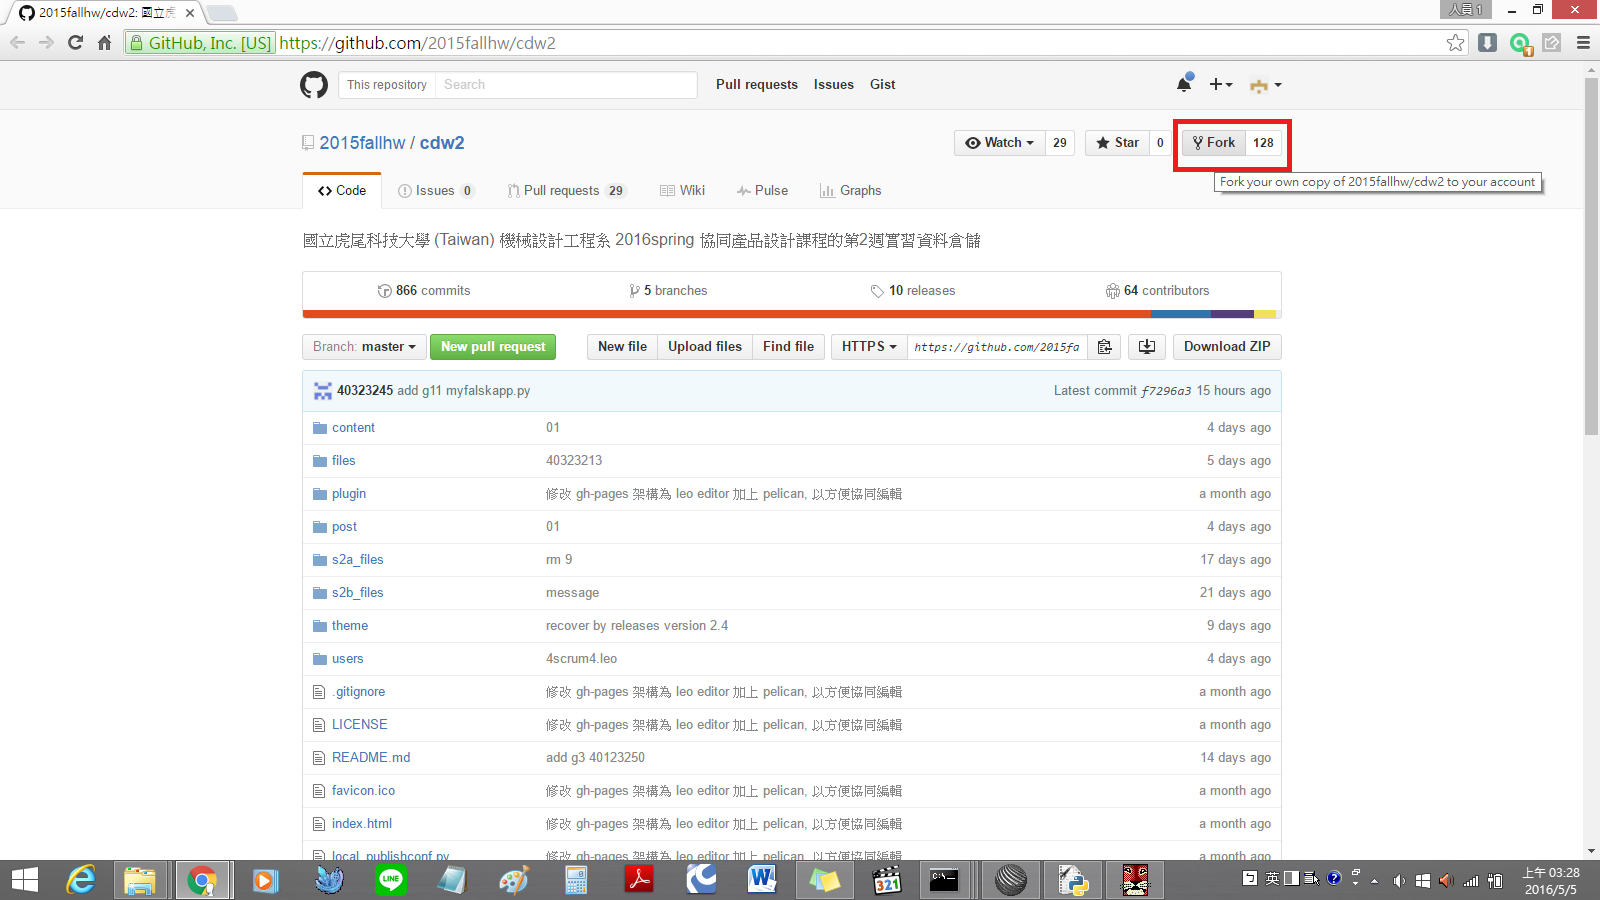Image resolution: width=1600 pixels, height=900 pixels.
Task: Click the Fork button
Action: coord(1214,143)
